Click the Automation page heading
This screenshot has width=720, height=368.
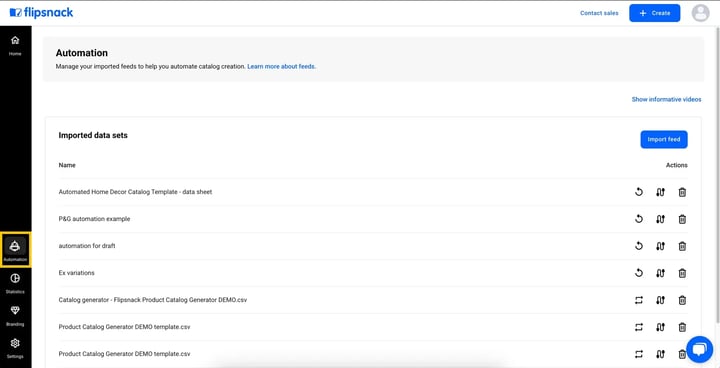coord(82,53)
